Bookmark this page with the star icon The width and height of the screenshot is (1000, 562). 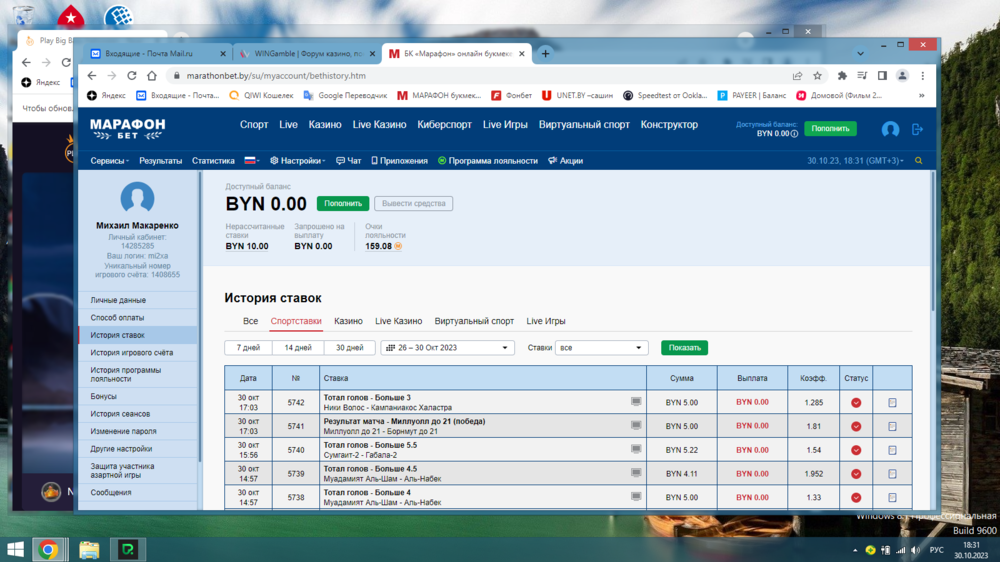pos(817,76)
